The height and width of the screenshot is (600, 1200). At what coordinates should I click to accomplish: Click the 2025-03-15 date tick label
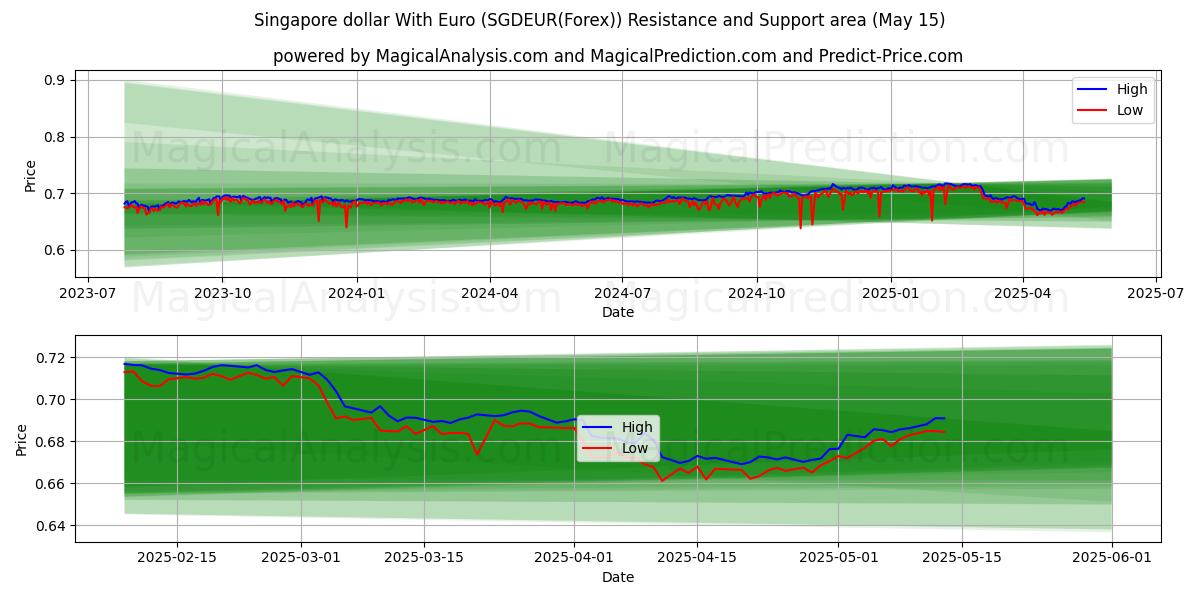[x=424, y=559]
